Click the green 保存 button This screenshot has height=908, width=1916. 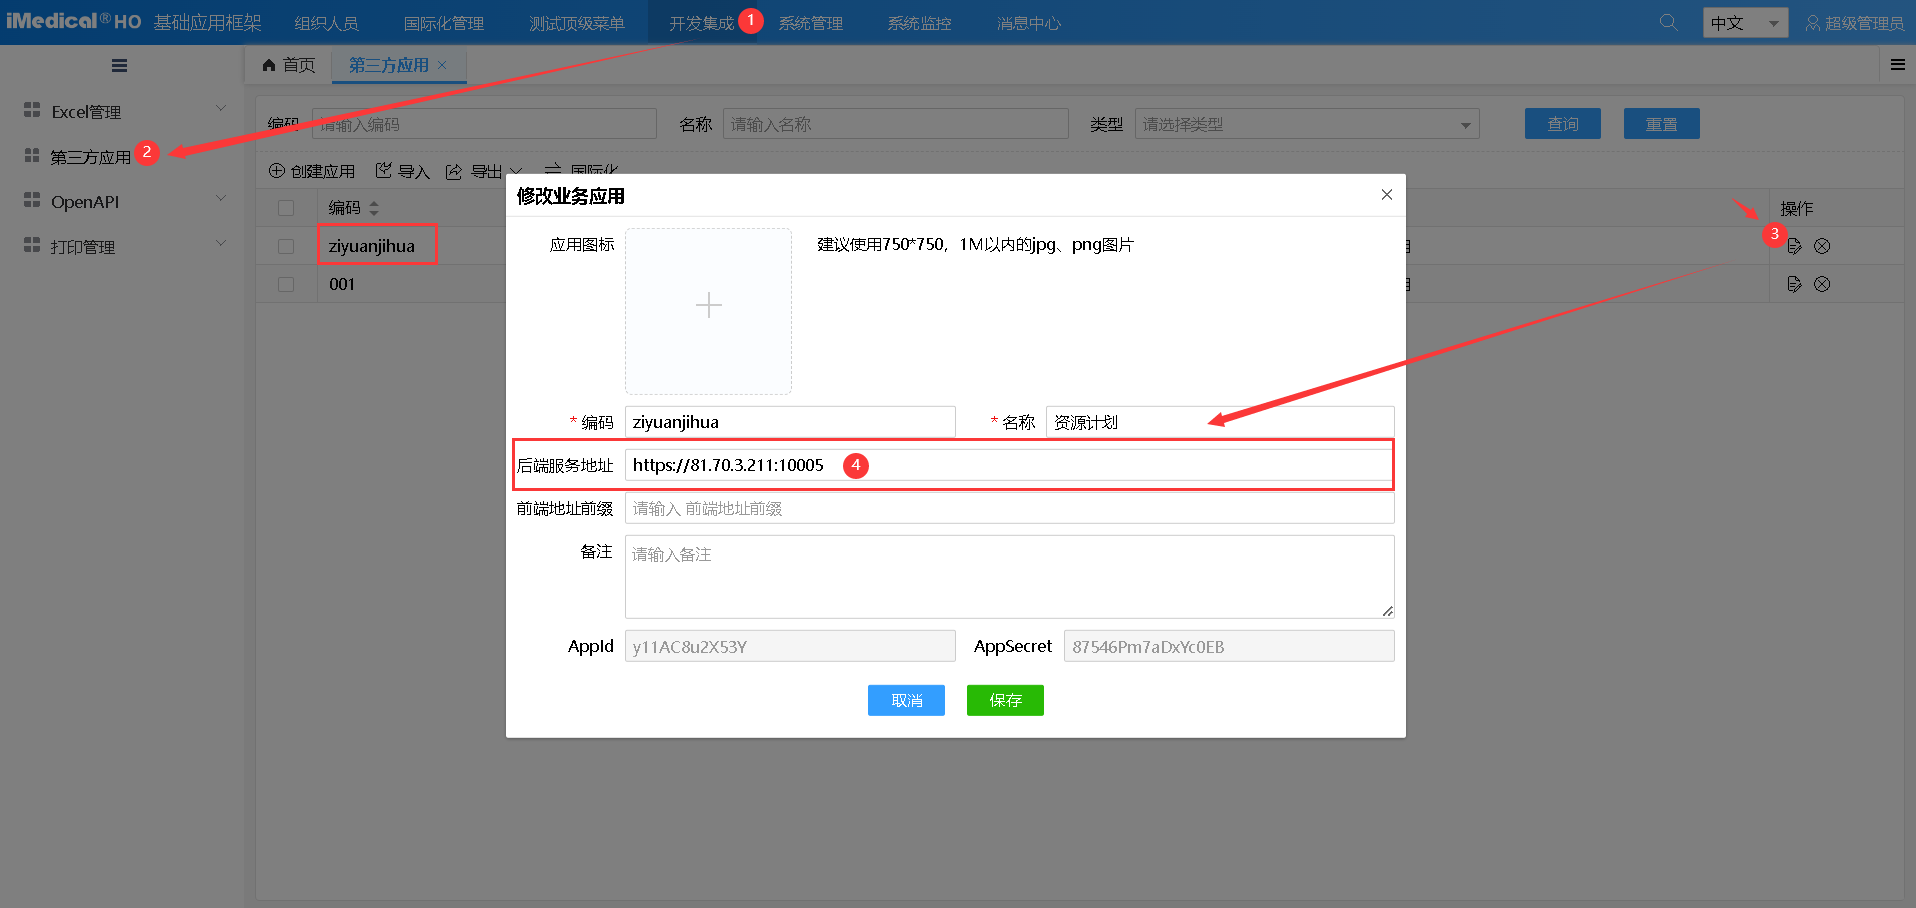(x=1004, y=700)
